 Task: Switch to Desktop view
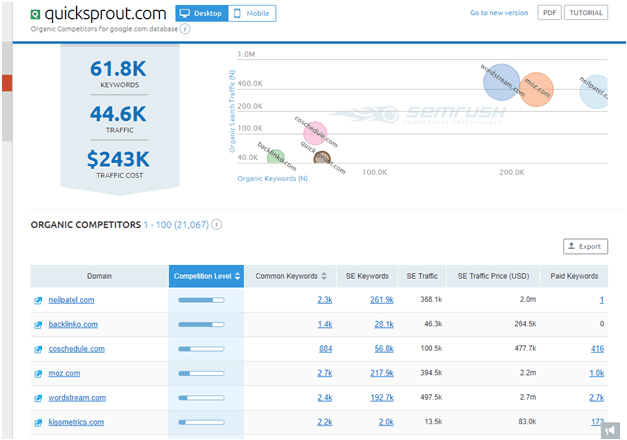pos(202,13)
